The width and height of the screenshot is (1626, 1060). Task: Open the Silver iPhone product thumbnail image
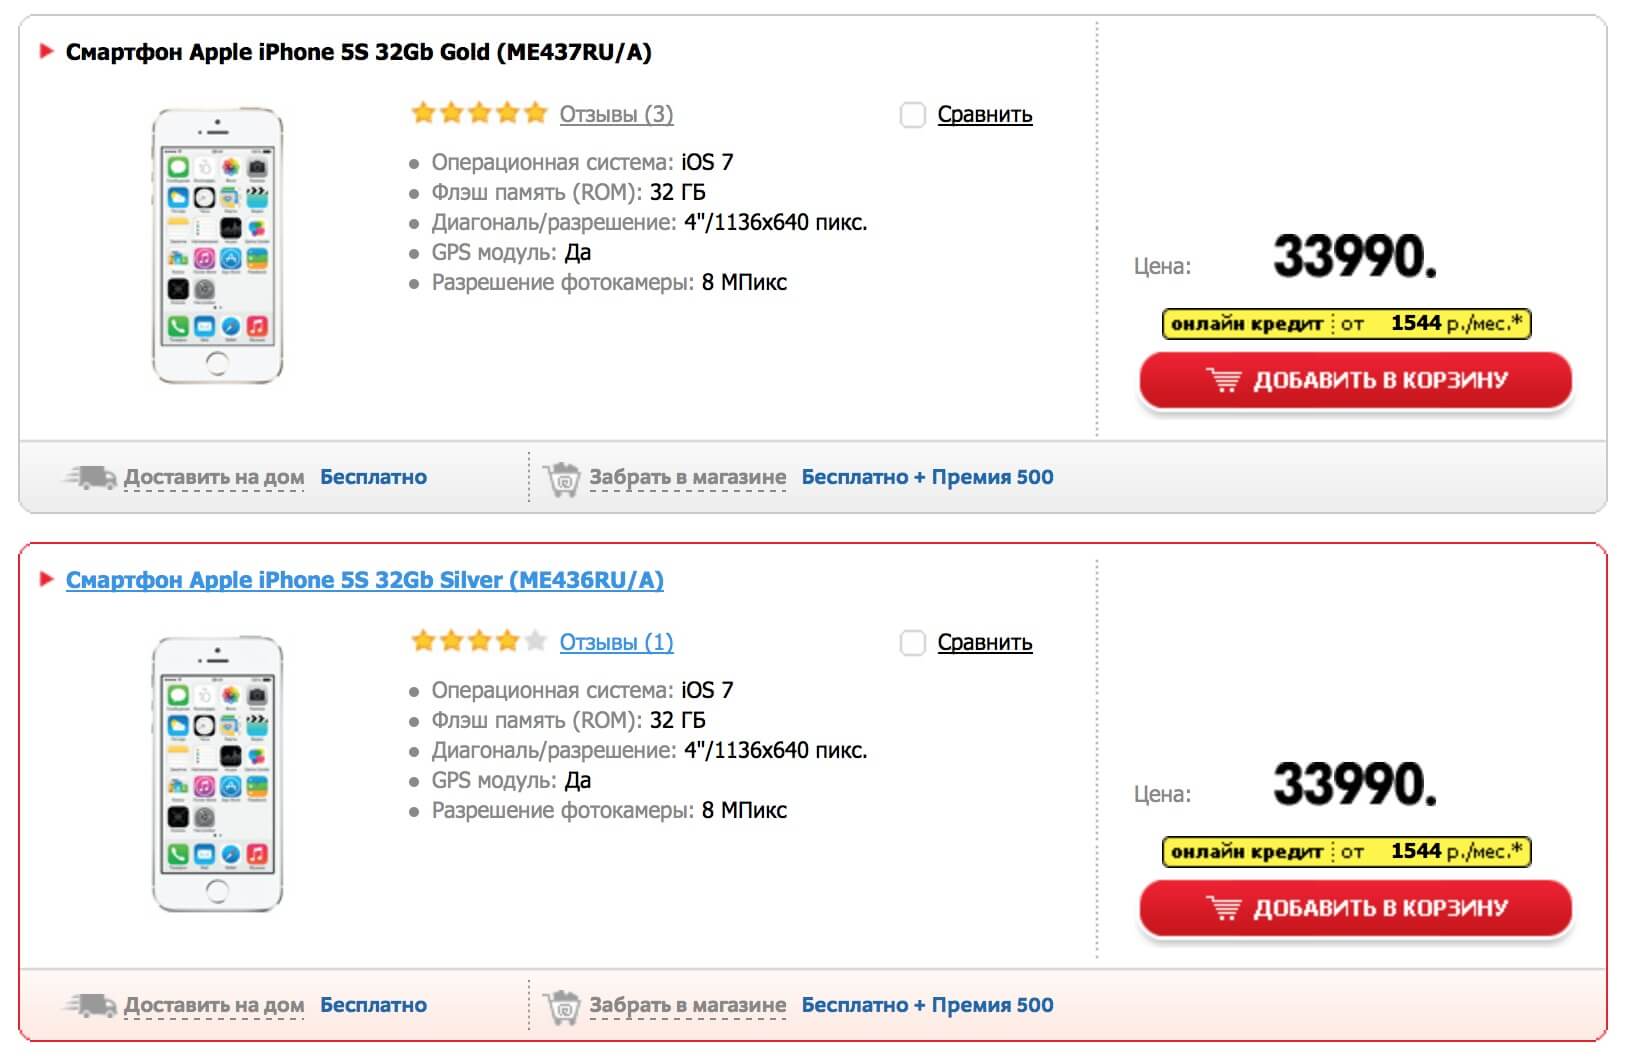coord(217,774)
